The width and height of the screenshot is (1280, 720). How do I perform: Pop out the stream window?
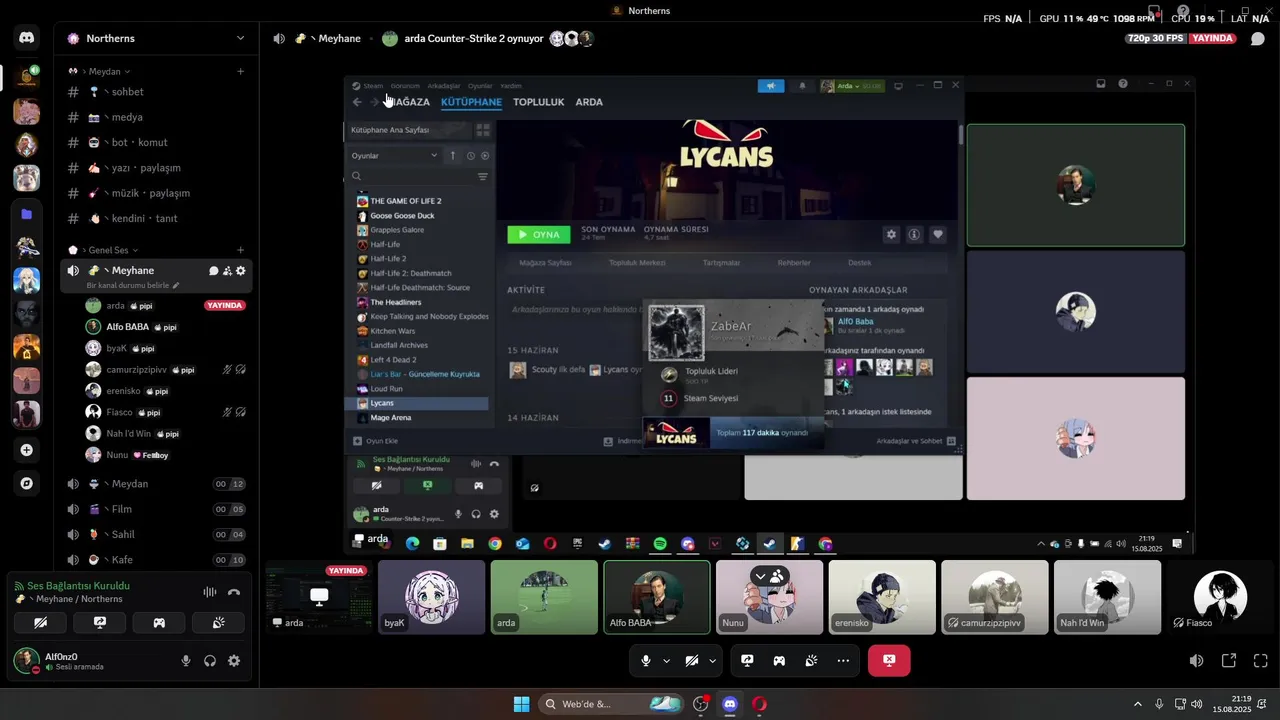[x=1229, y=661]
